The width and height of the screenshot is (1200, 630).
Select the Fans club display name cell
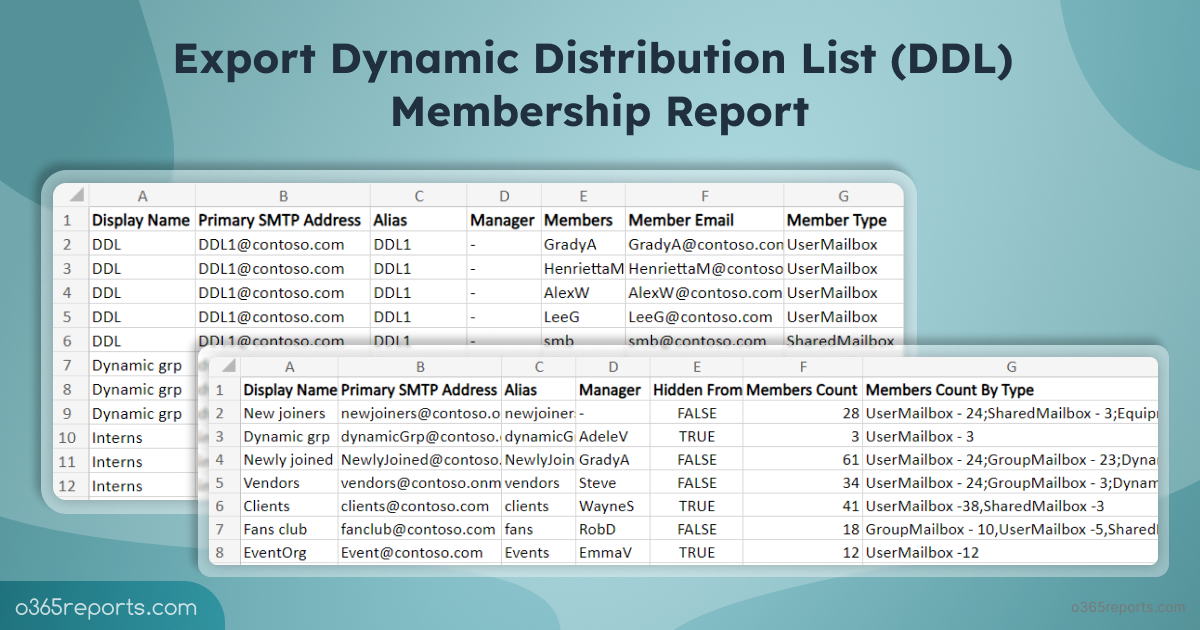289,529
